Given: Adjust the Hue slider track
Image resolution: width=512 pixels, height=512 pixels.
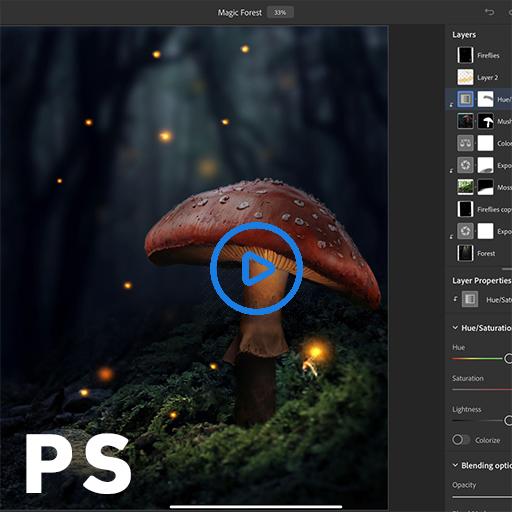Looking at the screenshot, I should tap(482, 359).
